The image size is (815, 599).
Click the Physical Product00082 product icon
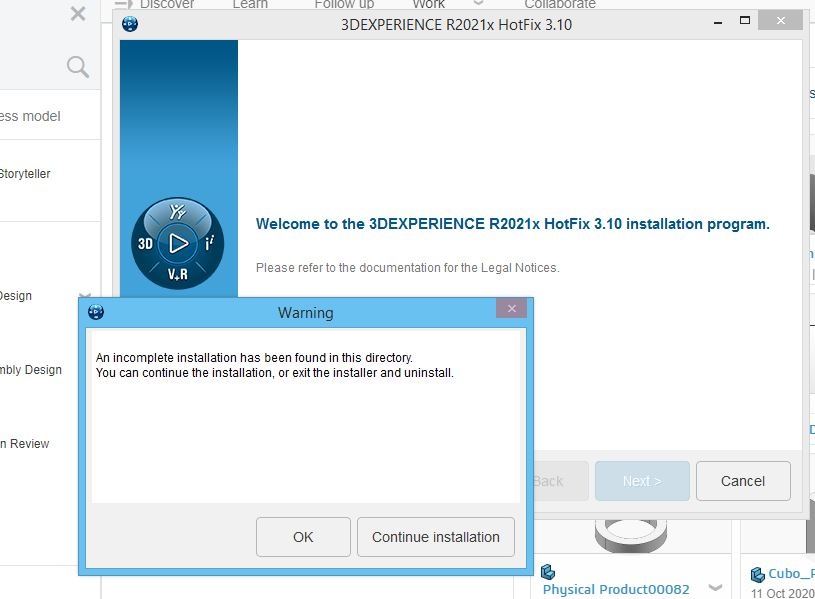[x=548, y=572]
